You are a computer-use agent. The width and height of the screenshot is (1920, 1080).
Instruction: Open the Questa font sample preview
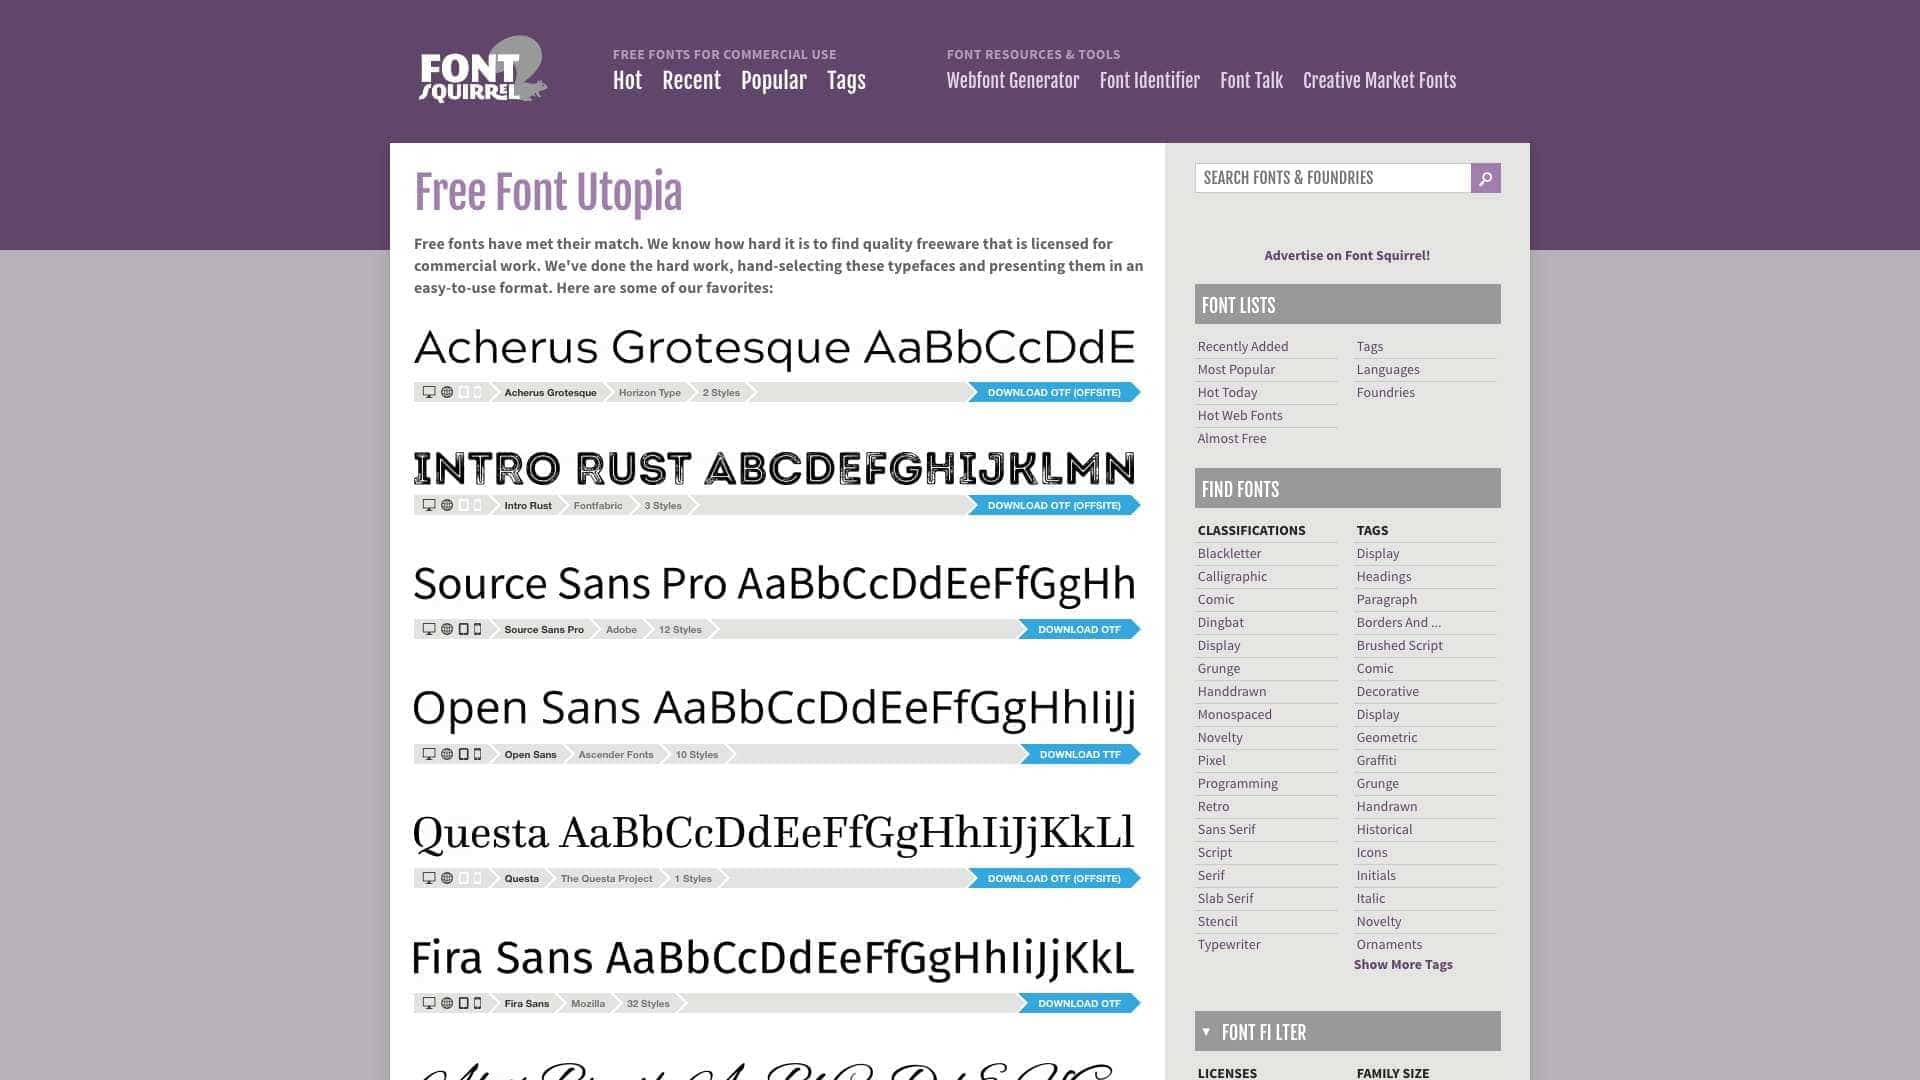(773, 833)
